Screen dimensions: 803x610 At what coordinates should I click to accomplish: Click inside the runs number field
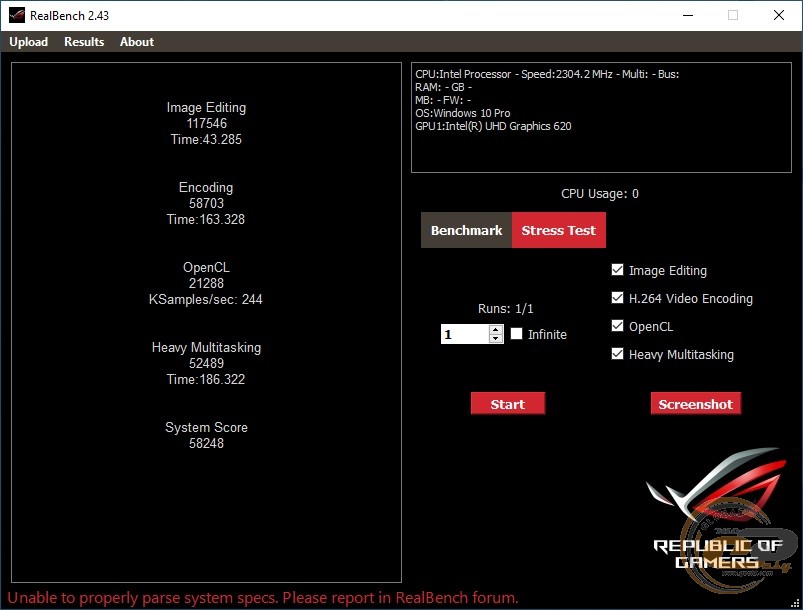tap(464, 335)
